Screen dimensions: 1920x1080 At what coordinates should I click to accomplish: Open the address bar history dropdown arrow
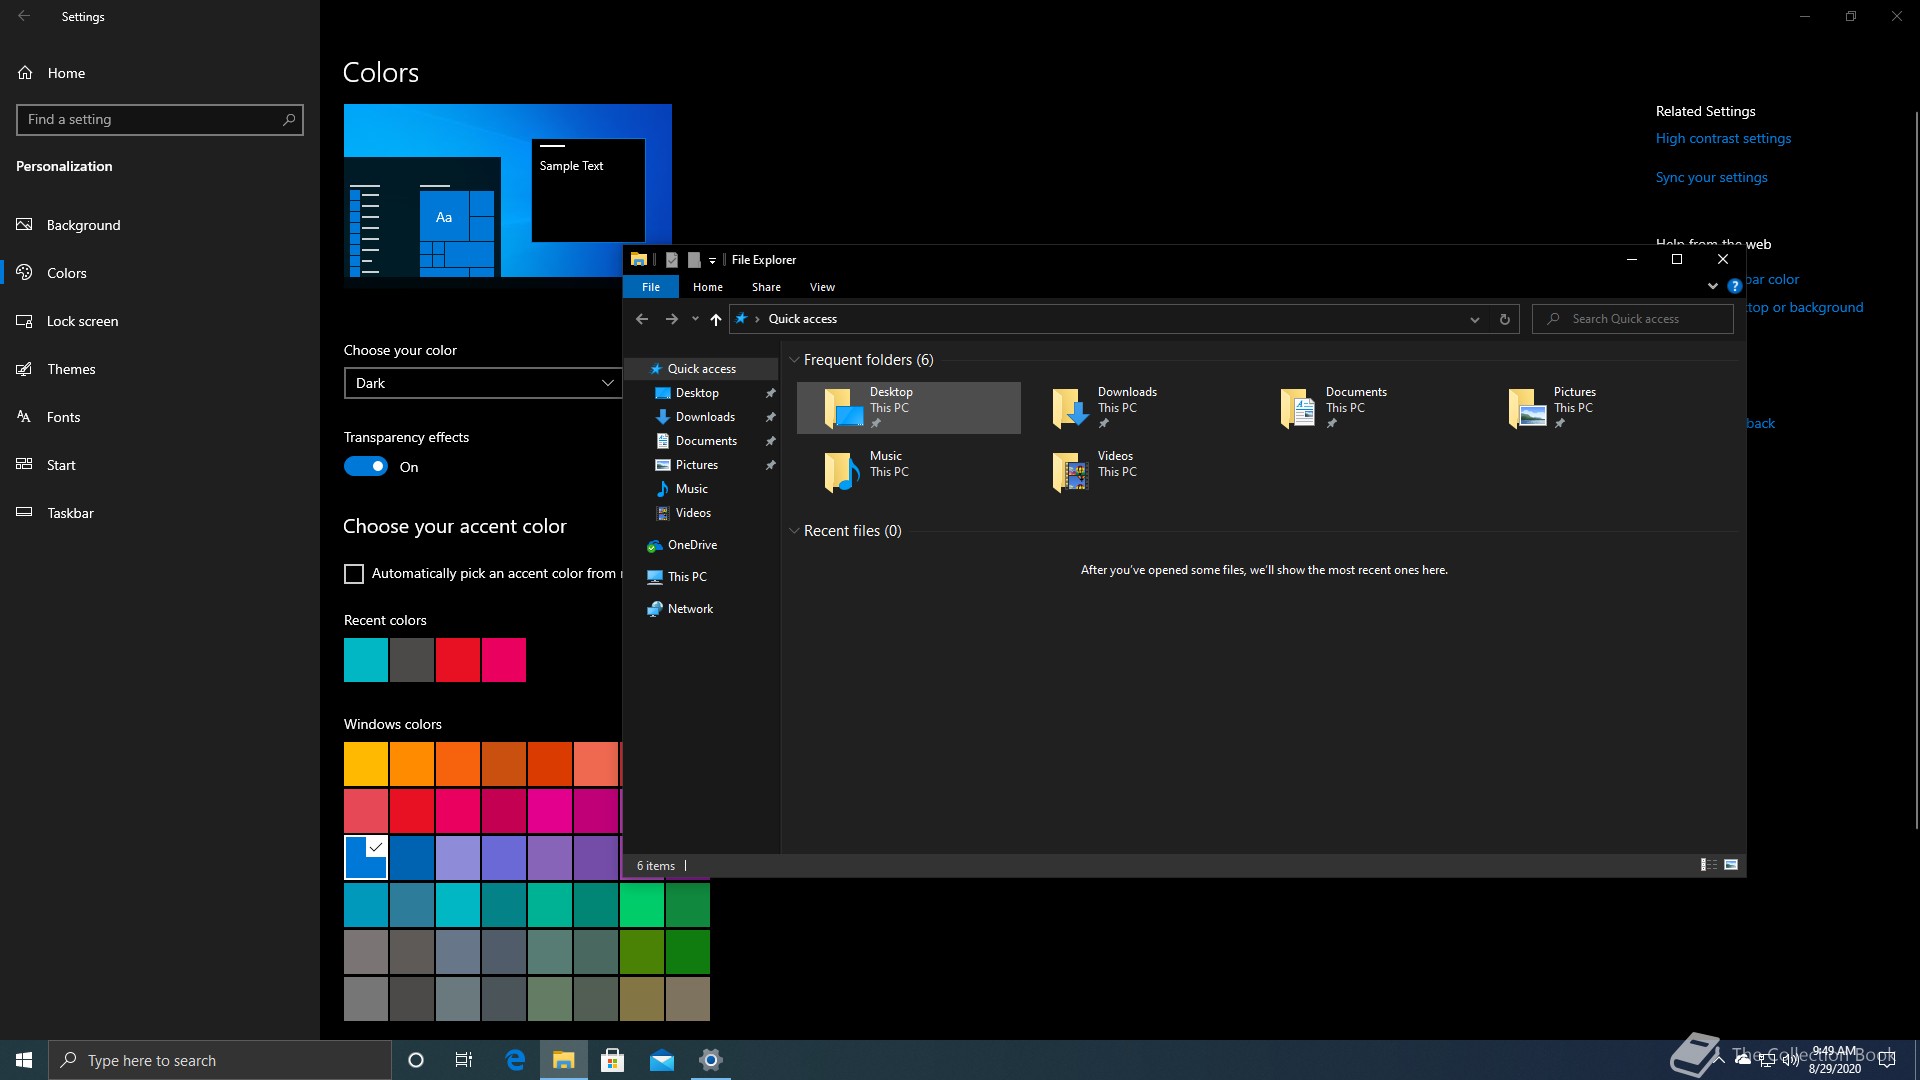(x=1474, y=319)
